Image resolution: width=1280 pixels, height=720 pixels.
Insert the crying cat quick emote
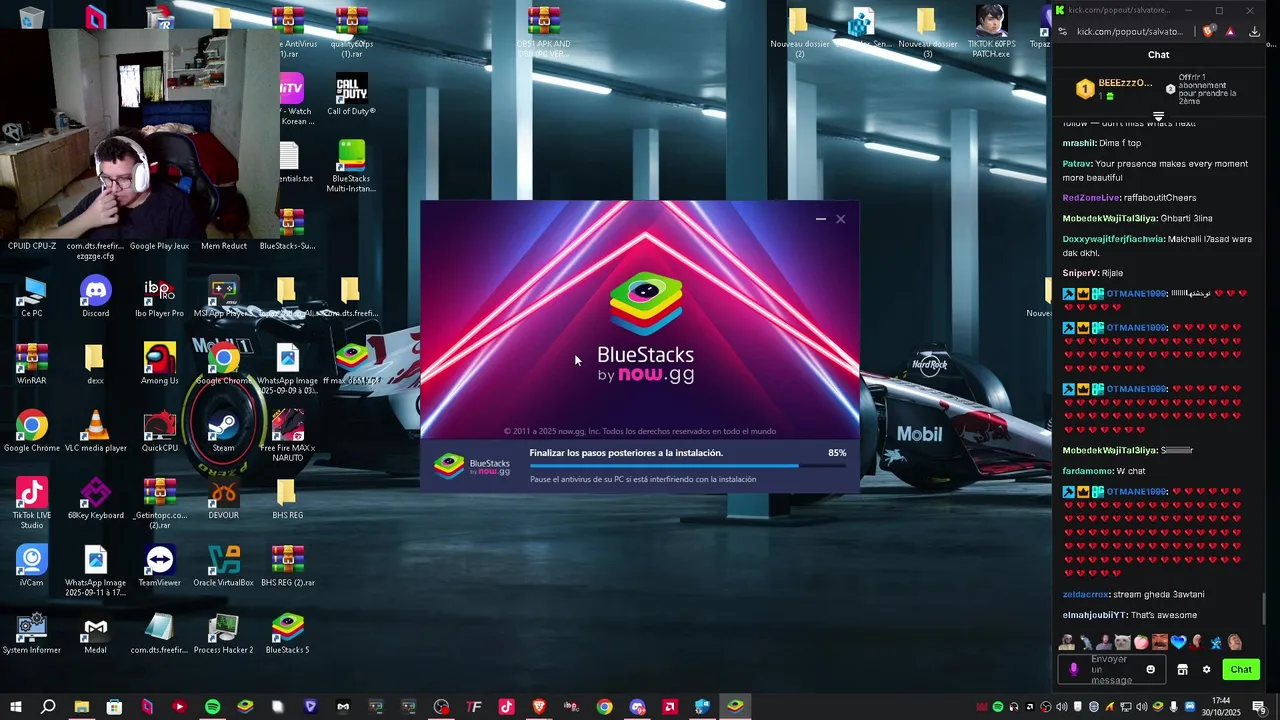(x=1123, y=642)
